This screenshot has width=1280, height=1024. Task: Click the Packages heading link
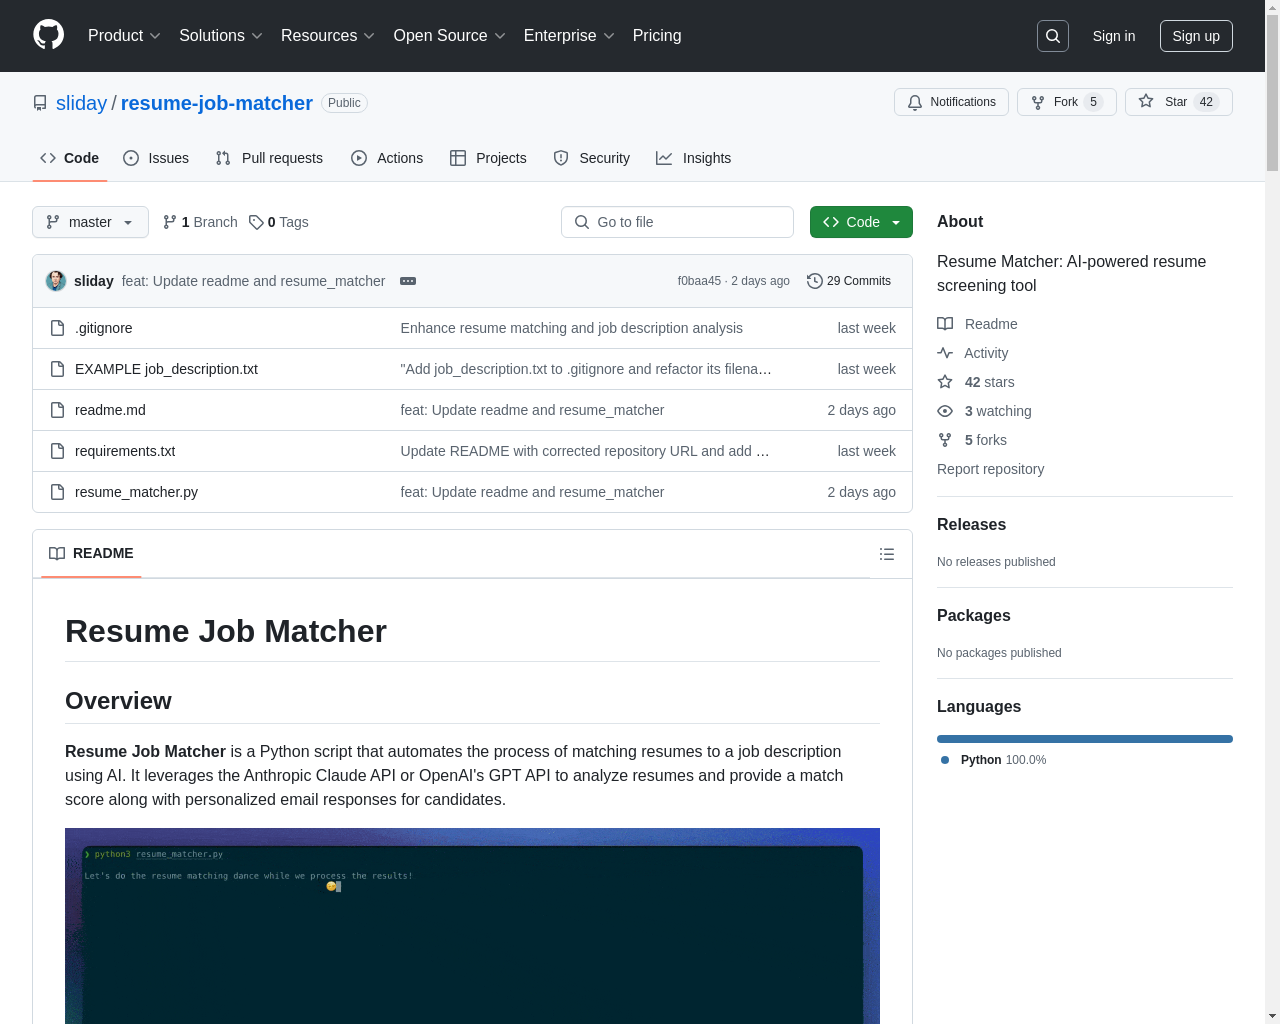974,616
